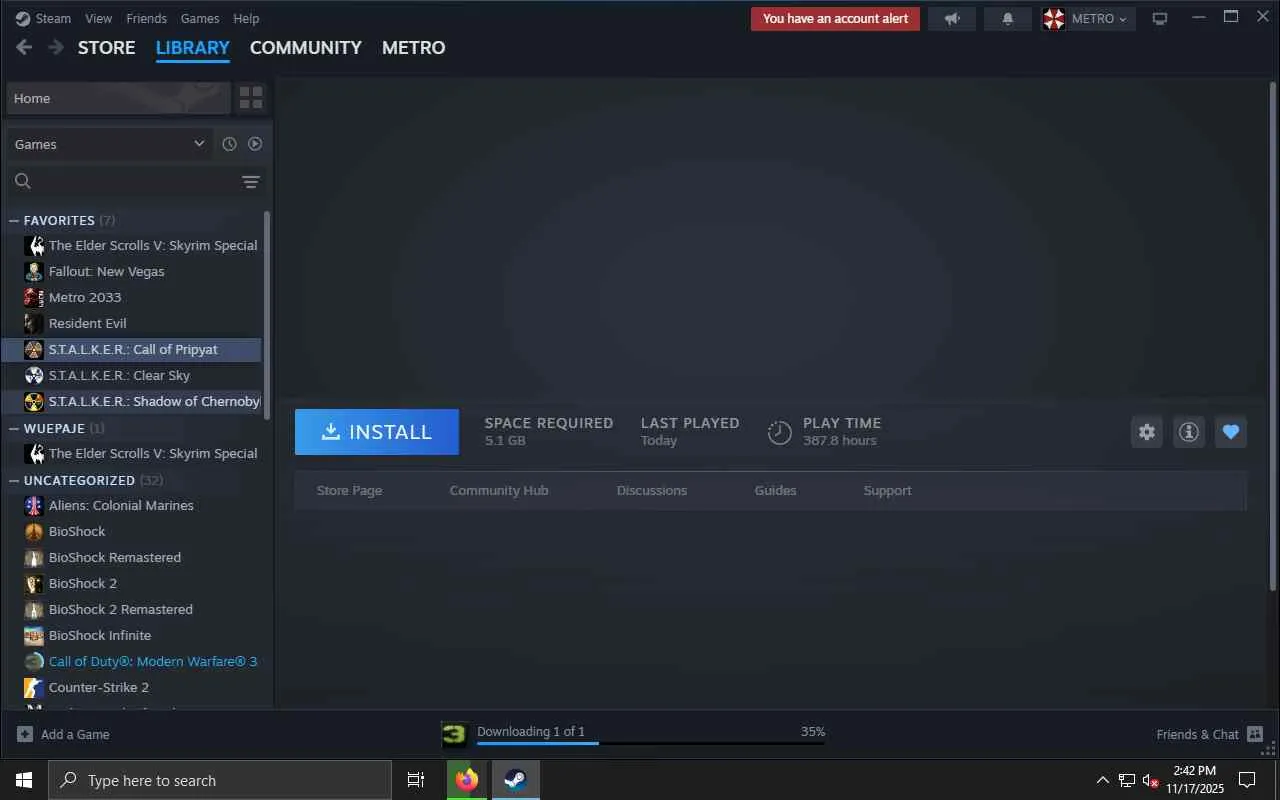
Task: Switch to the collections grid view icon
Action: pos(251,98)
